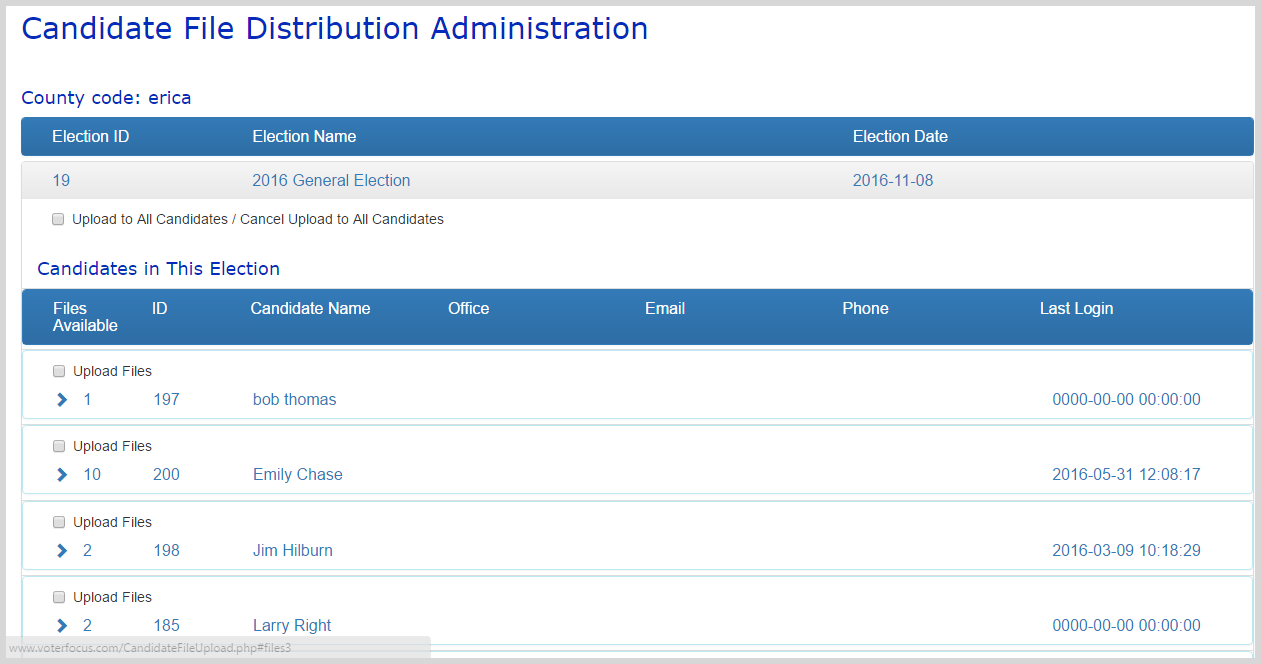Click Files Available column header

pos(85,317)
